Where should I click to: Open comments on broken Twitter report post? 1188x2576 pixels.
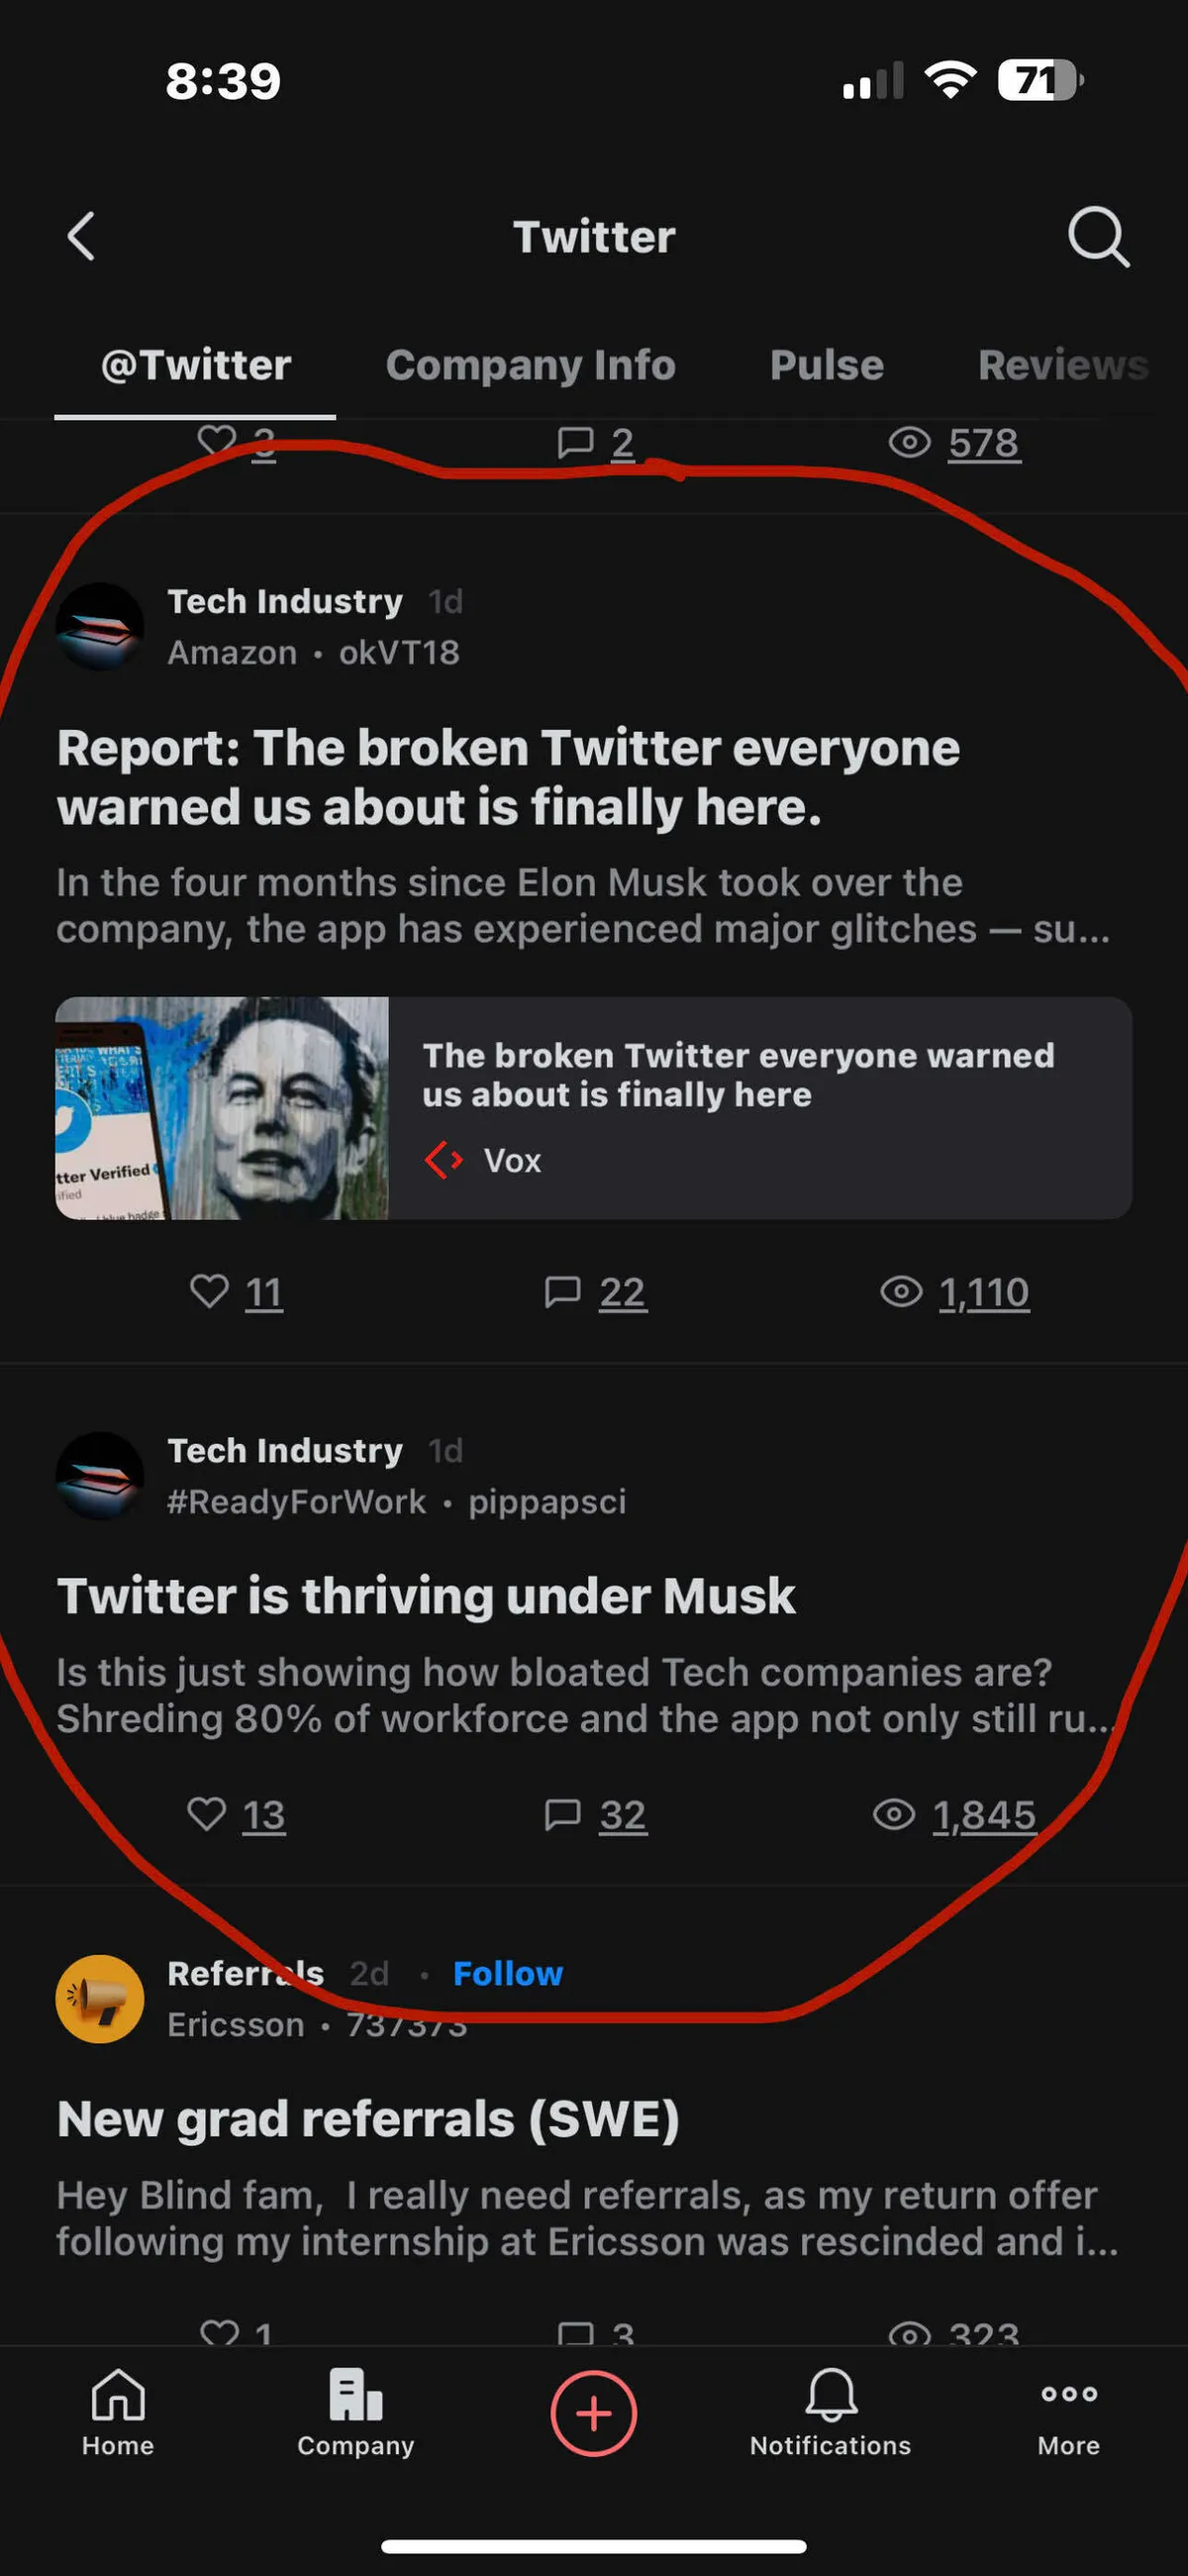(564, 1291)
